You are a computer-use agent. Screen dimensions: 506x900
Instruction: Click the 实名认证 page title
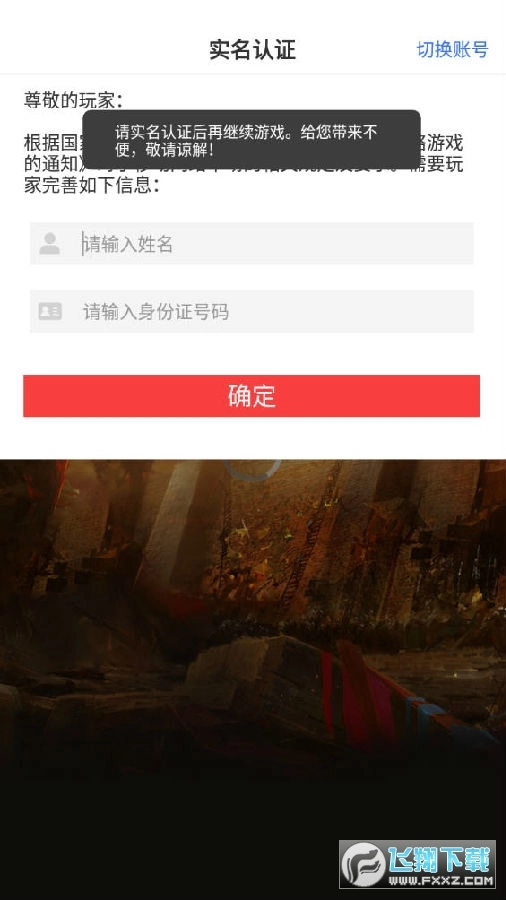(x=252, y=50)
